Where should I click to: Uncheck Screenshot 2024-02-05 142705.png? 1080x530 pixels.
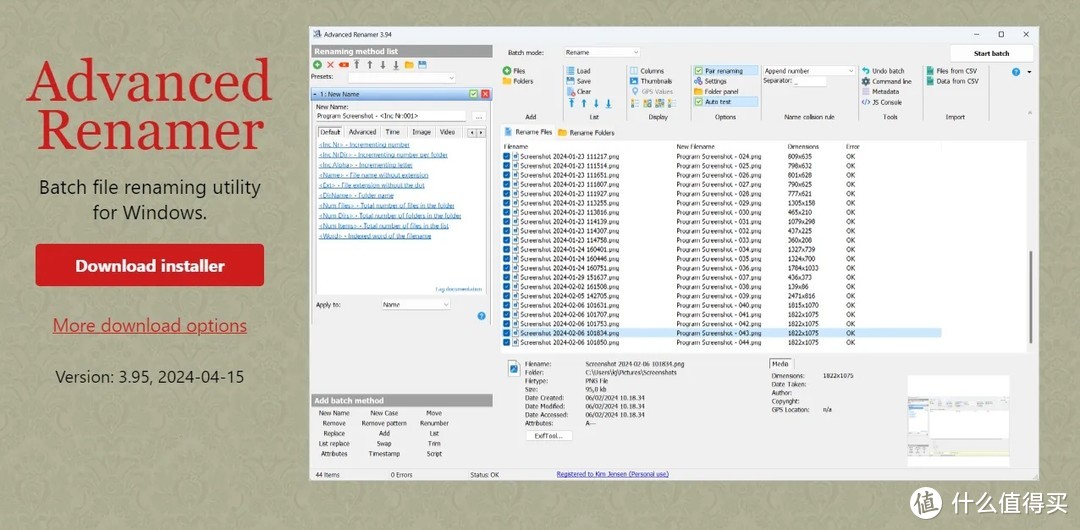point(506,296)
